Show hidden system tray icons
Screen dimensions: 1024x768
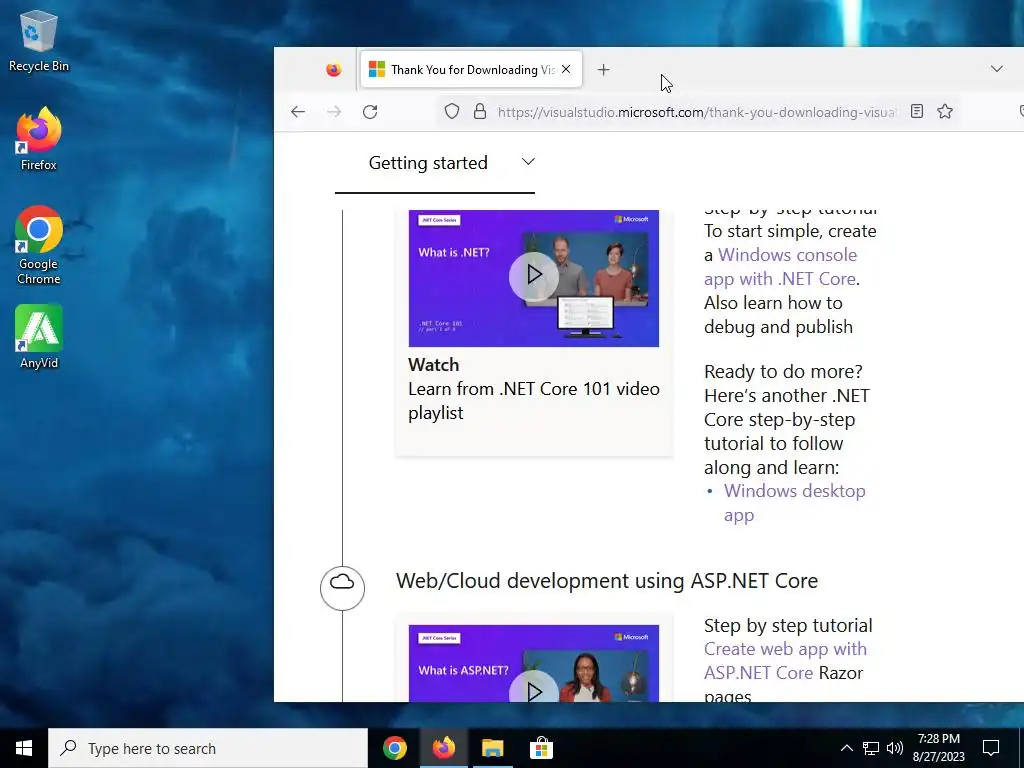point(846,748)
